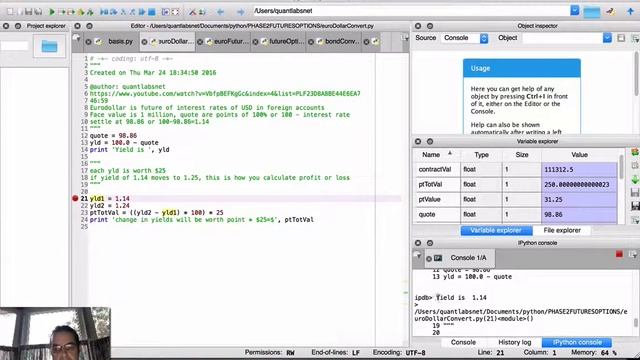640x360 pixels.
Task: Open the Source Console dropdown
Action: click(465, 38)
